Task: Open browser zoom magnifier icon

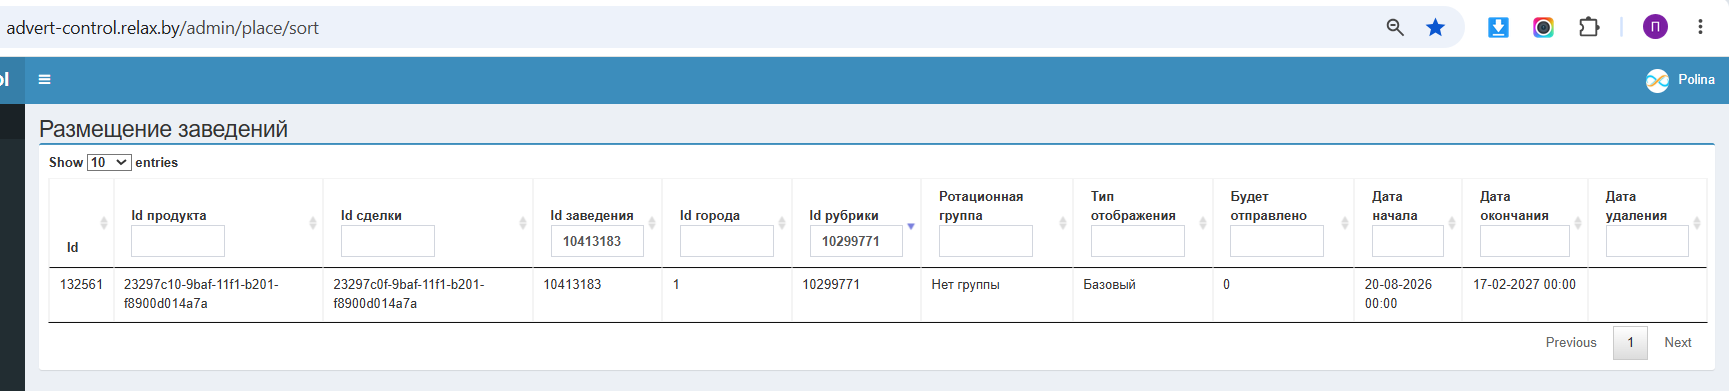Action: 1395,27
